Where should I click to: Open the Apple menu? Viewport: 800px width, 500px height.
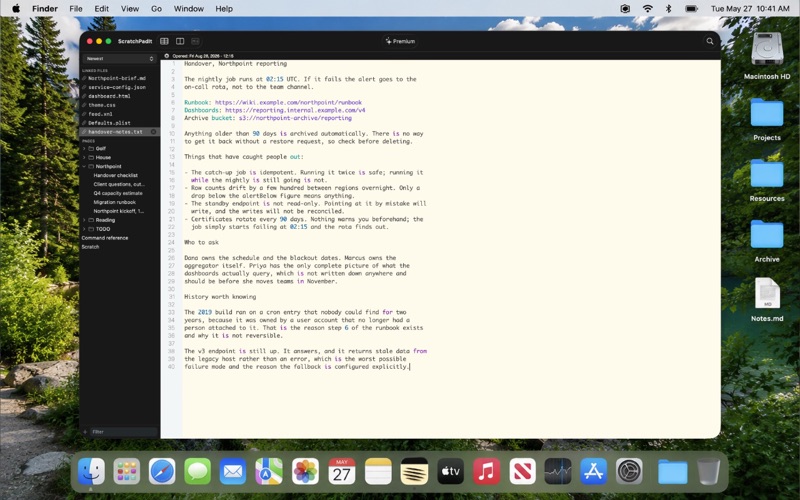click(16, 9)
